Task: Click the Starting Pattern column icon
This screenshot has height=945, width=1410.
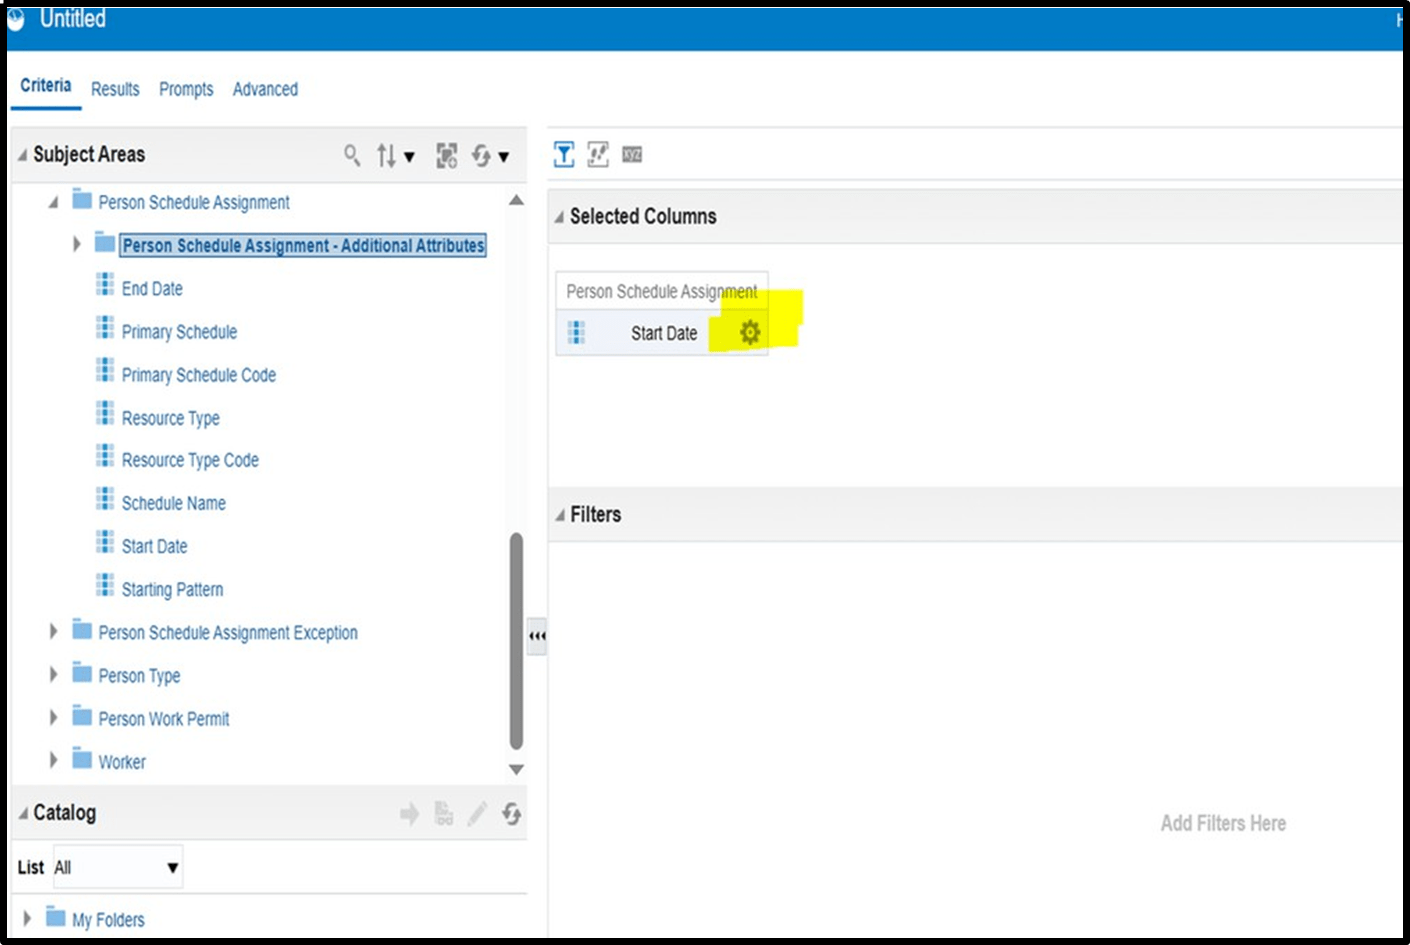Action: tap(104, 586)
